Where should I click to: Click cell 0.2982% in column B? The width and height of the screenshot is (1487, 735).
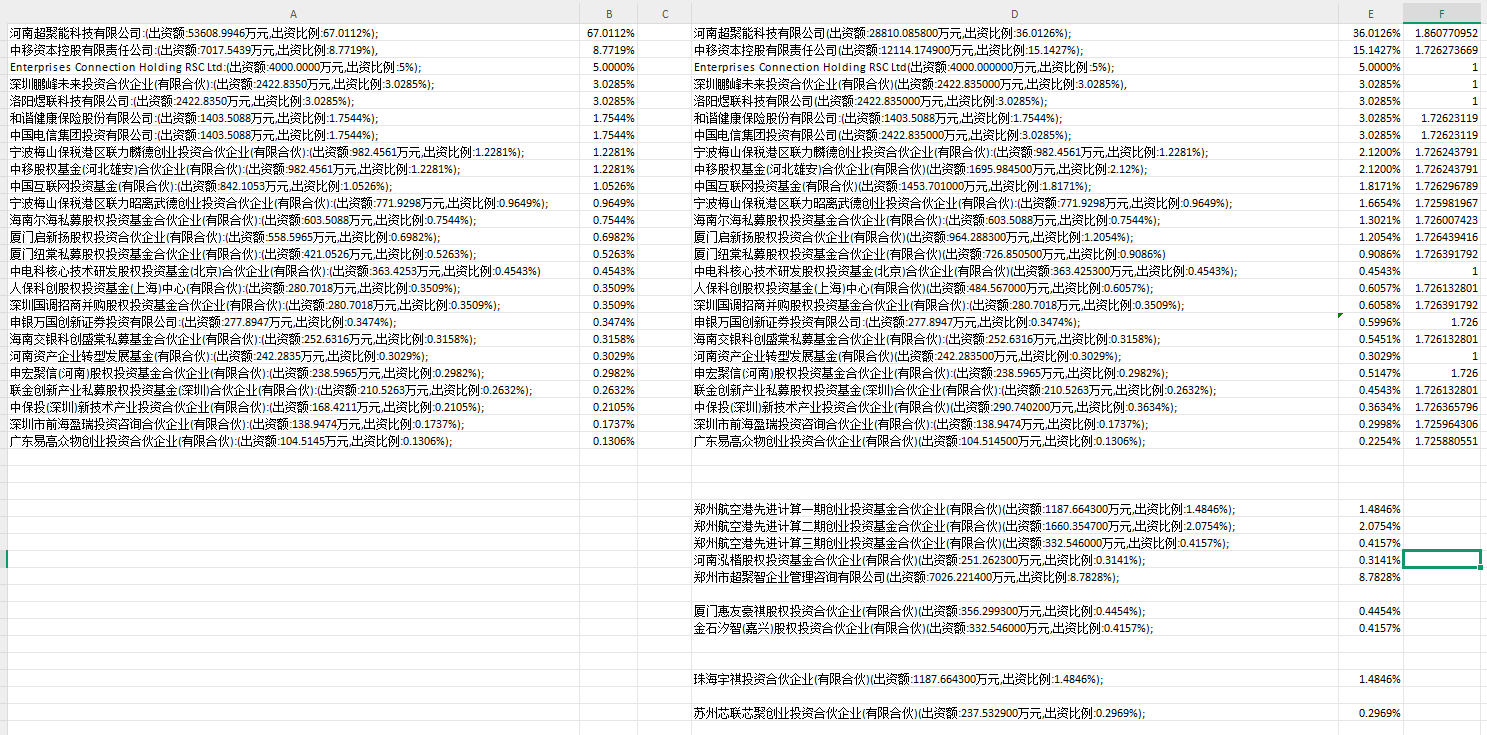[x=609, y=373]
